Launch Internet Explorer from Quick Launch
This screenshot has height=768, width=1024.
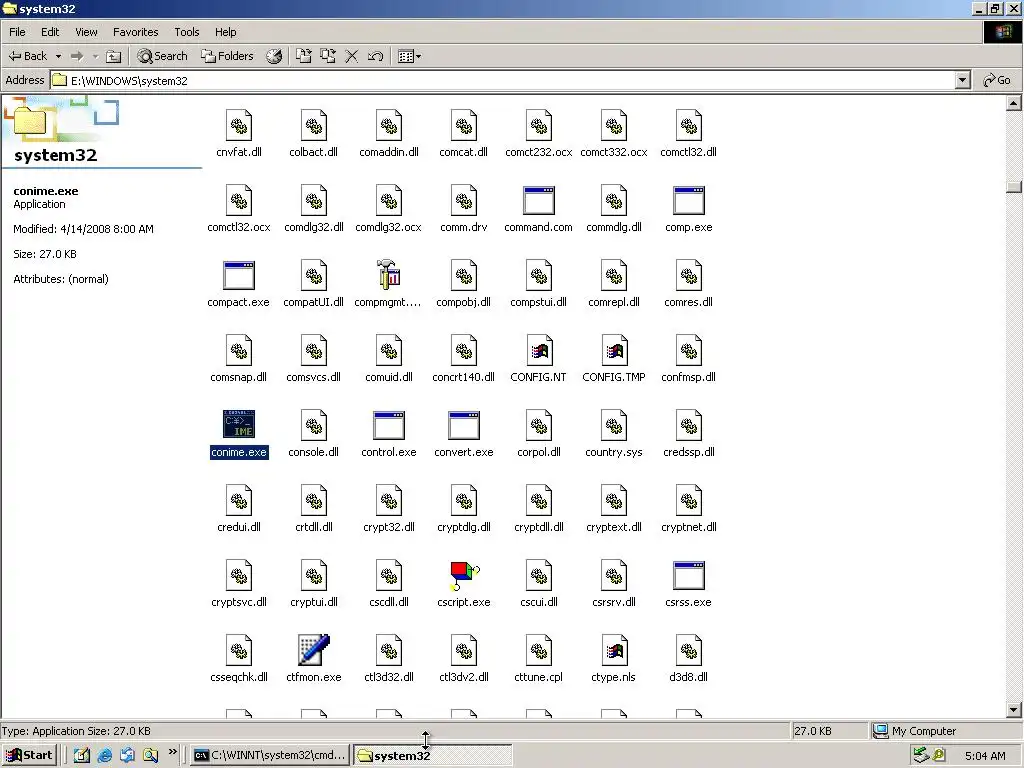[104, 756]
